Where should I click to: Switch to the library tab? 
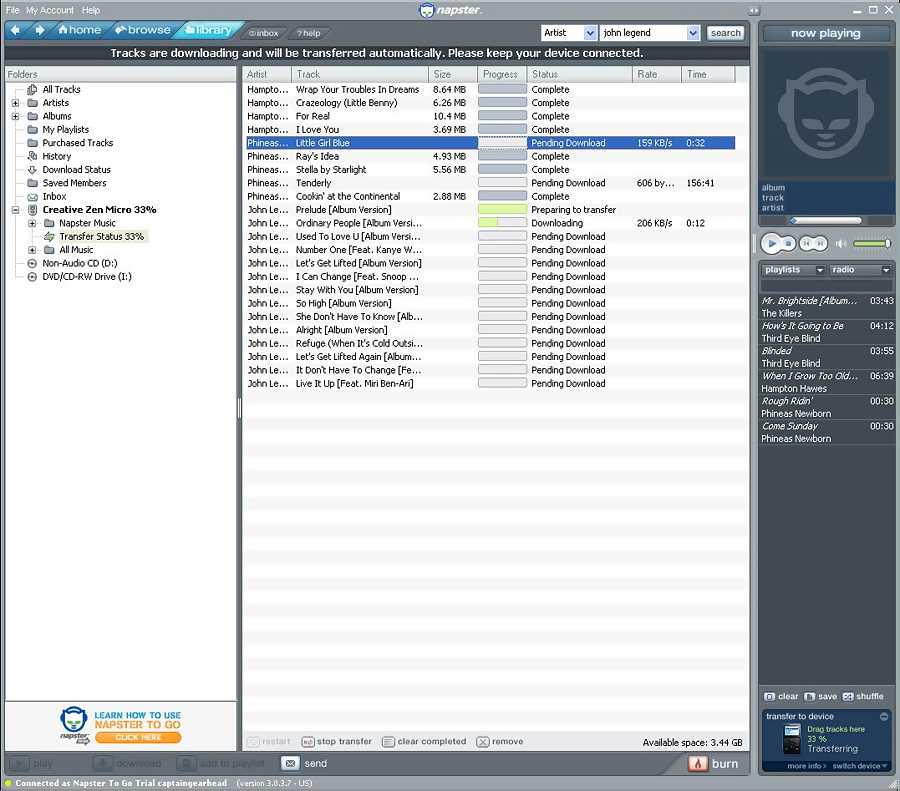point(208,30)
